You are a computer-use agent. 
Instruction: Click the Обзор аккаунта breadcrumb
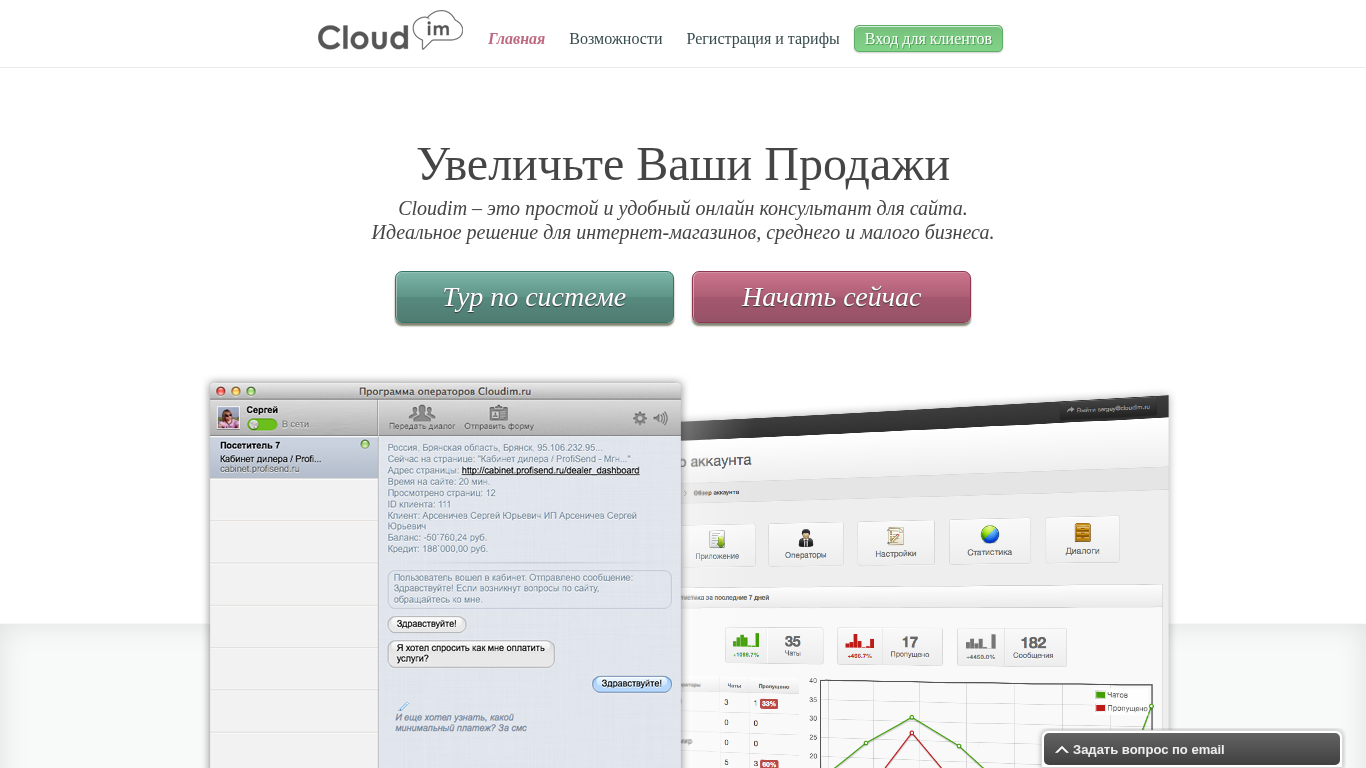[716, 492]
